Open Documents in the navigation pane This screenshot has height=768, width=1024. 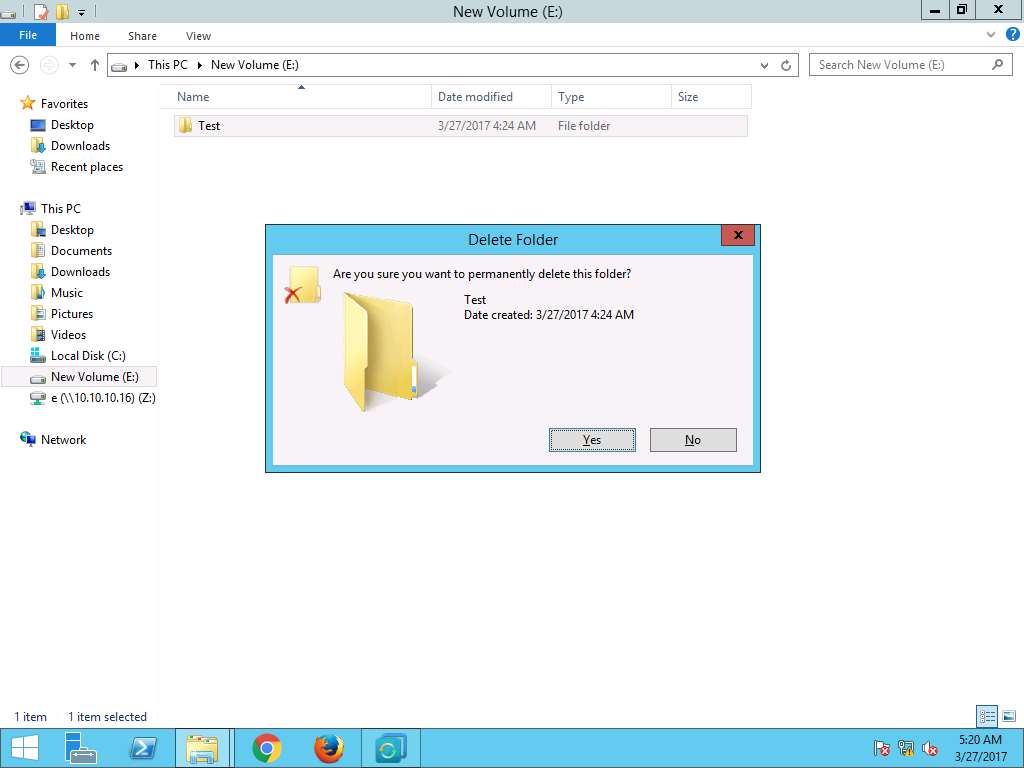click(81, 250)
